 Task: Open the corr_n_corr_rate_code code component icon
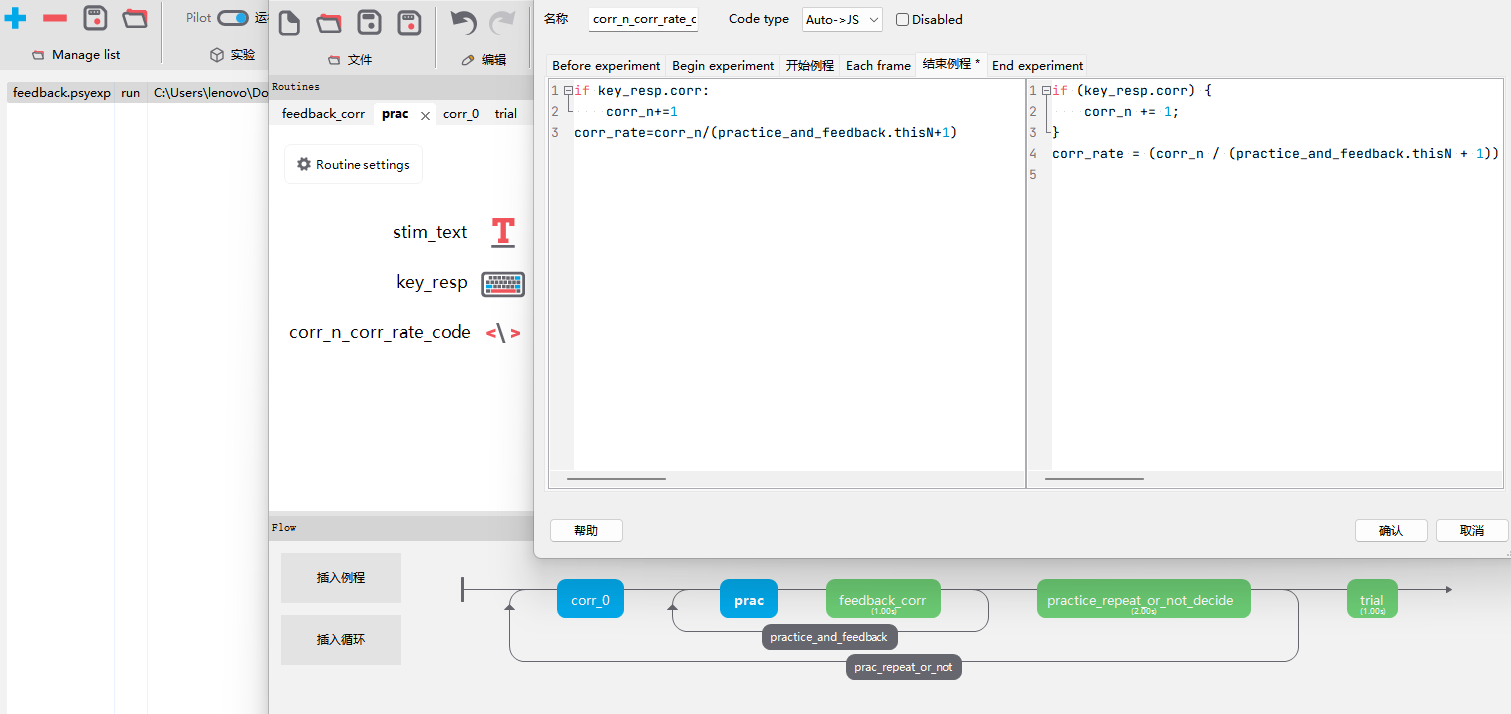(x=502, y=333)
